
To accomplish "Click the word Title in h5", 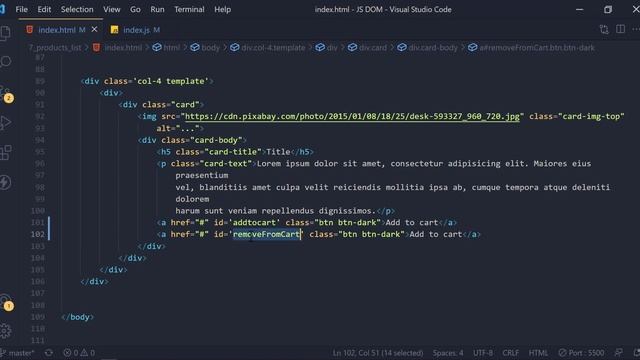I will point(278,152).
